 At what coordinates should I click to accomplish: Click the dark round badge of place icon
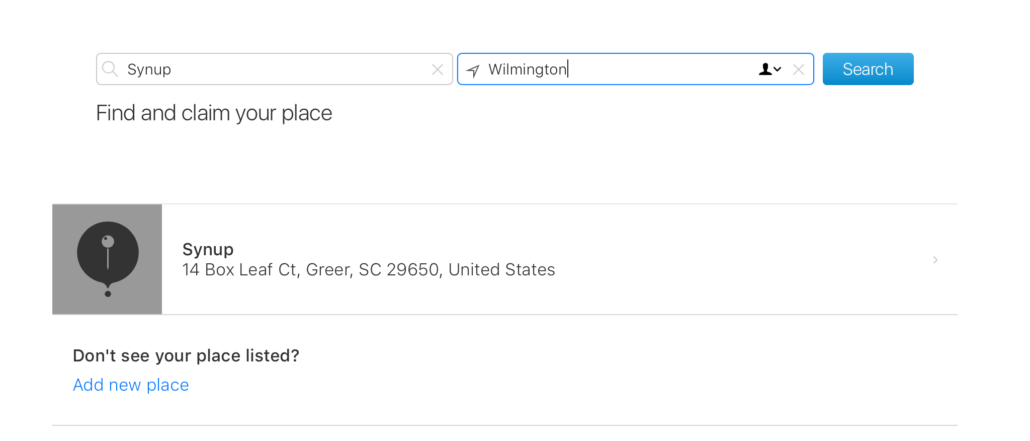tap(108, 253)
